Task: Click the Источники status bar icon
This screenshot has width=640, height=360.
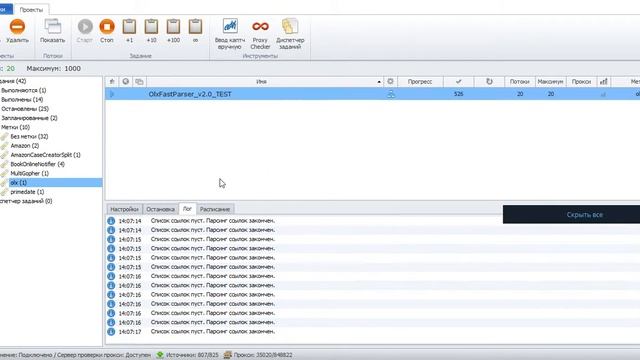Action: pos(160,355)
